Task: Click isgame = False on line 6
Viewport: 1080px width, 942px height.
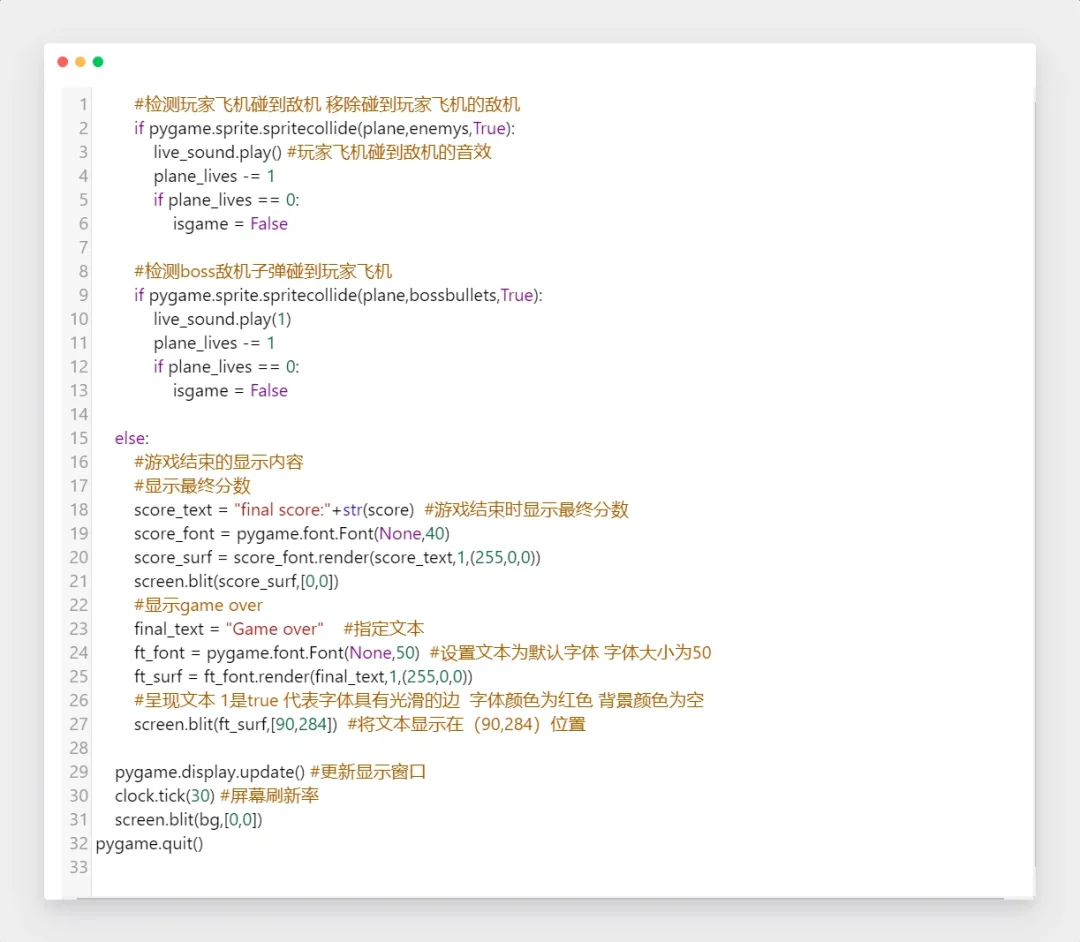Action: tap(230, 224)
